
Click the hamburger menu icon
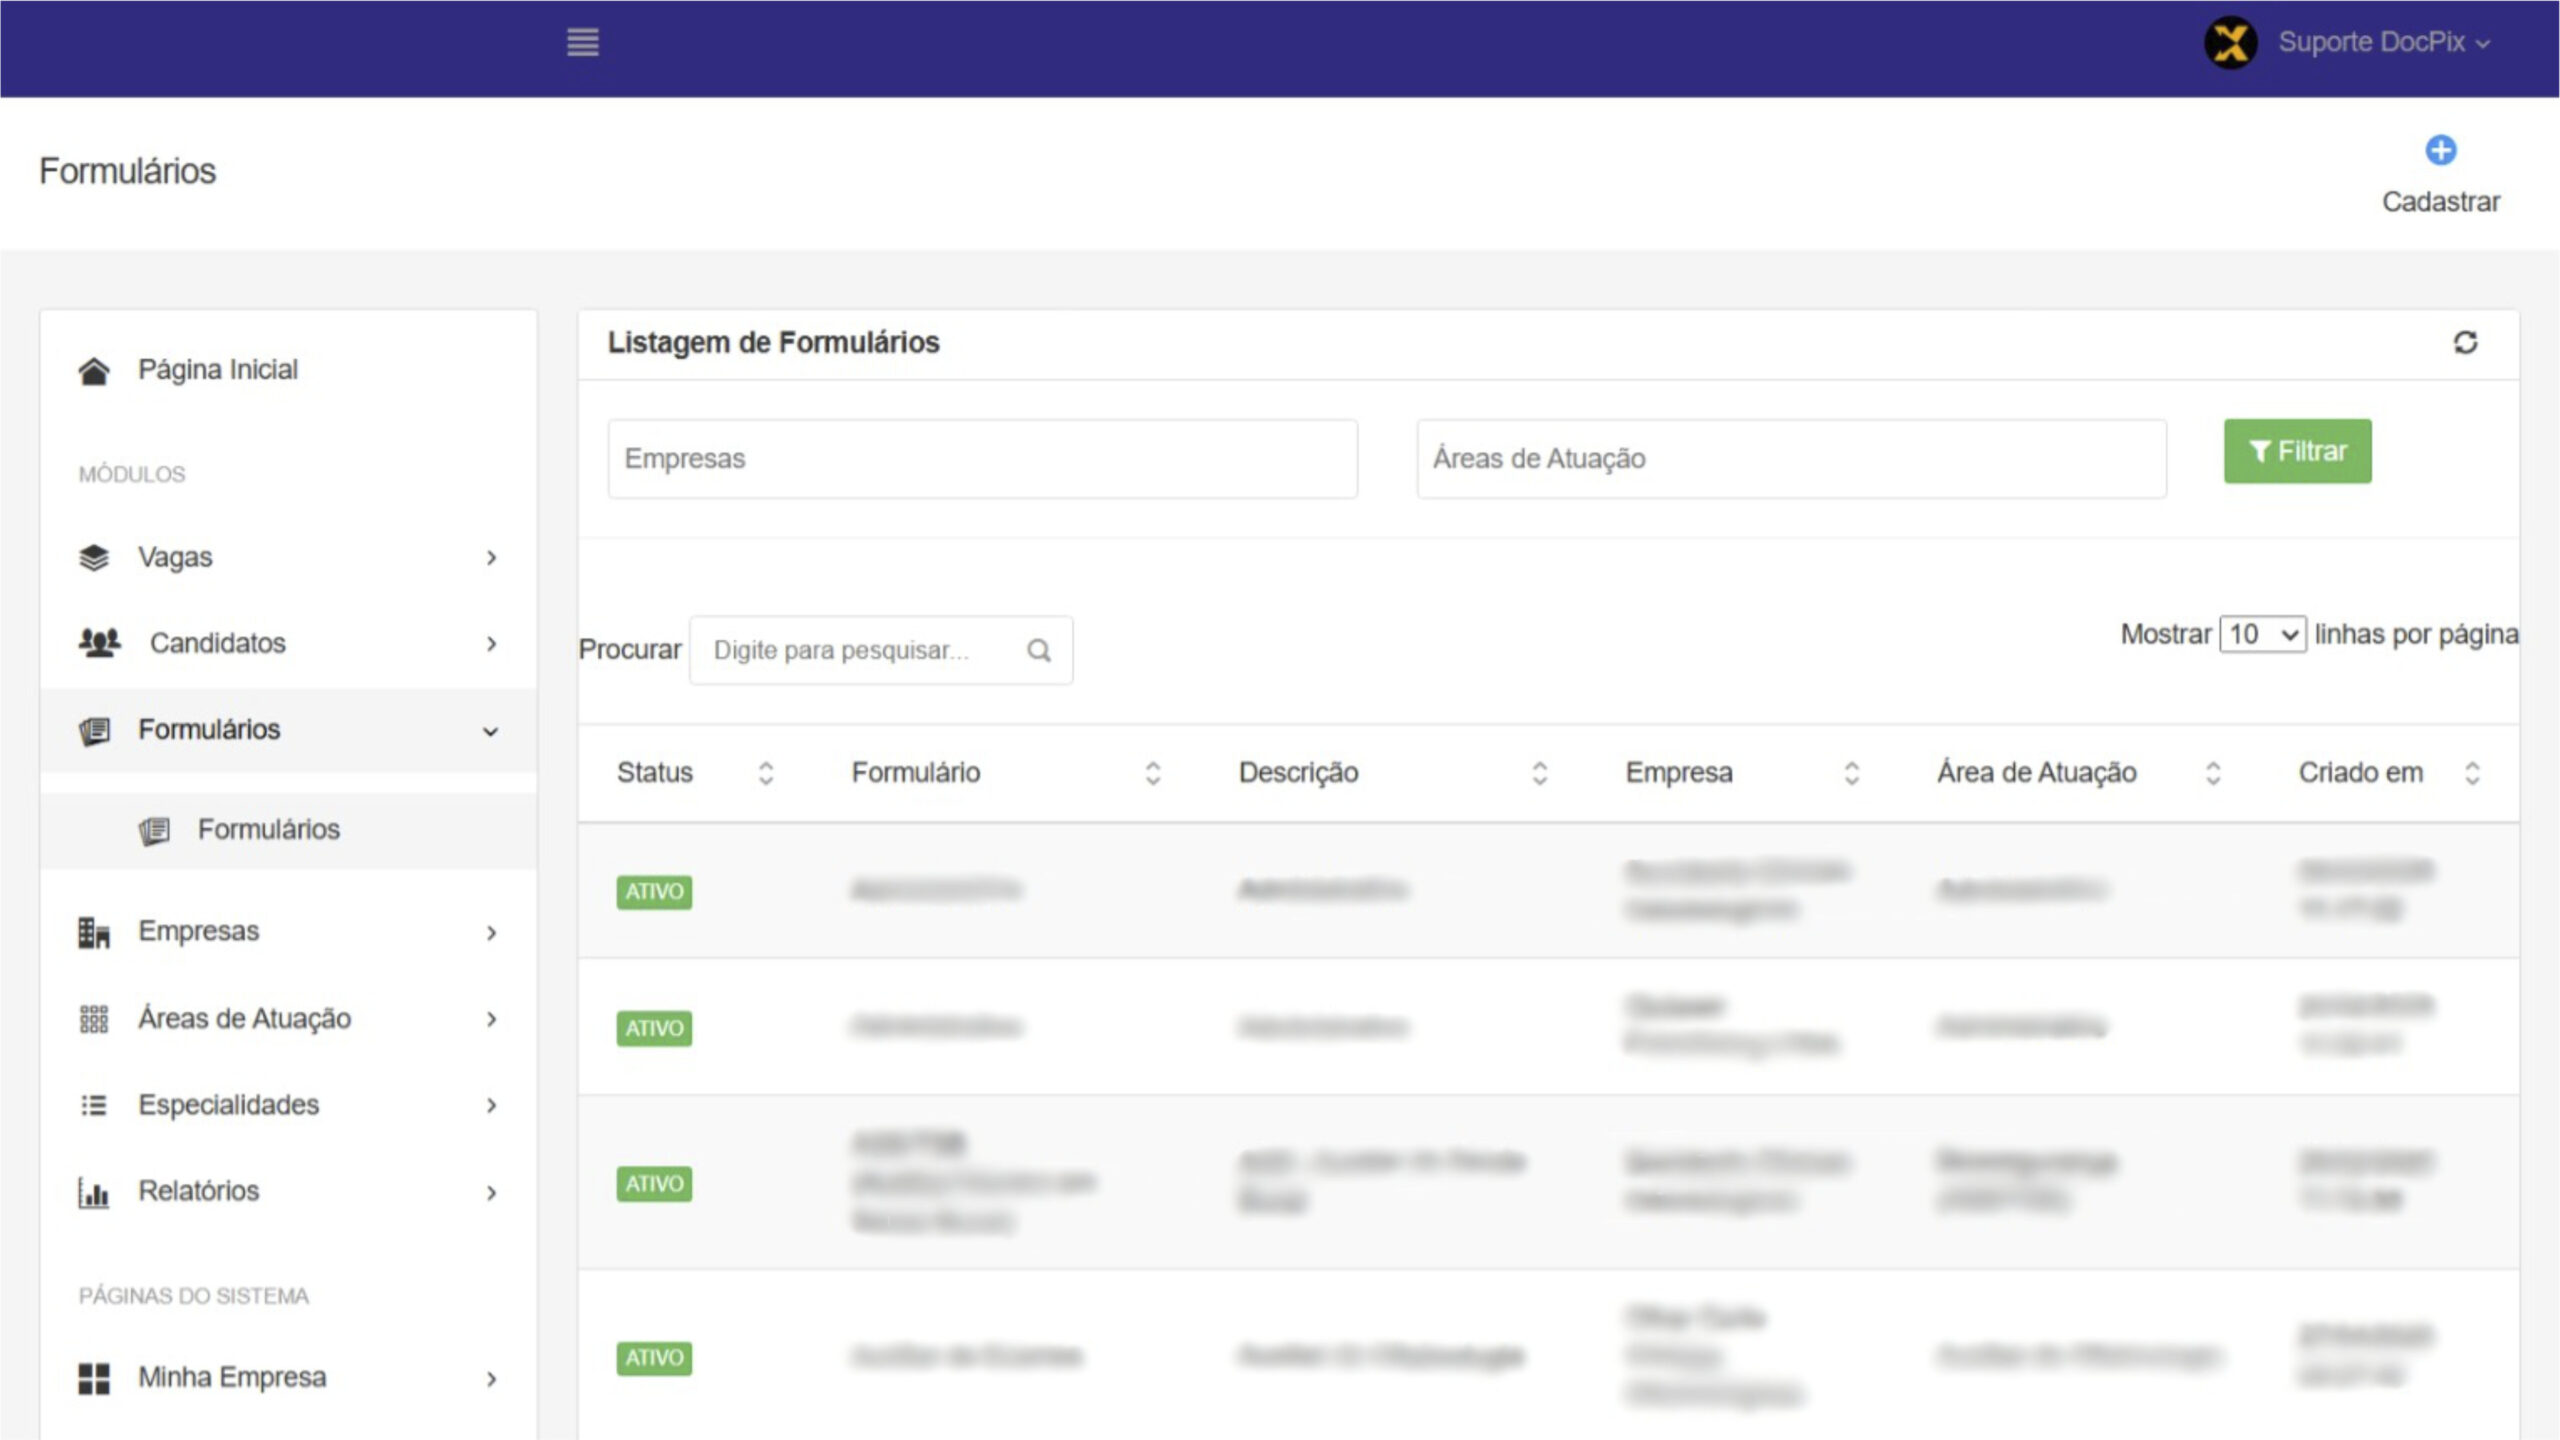pyautogui.click(x=582, y=42)
